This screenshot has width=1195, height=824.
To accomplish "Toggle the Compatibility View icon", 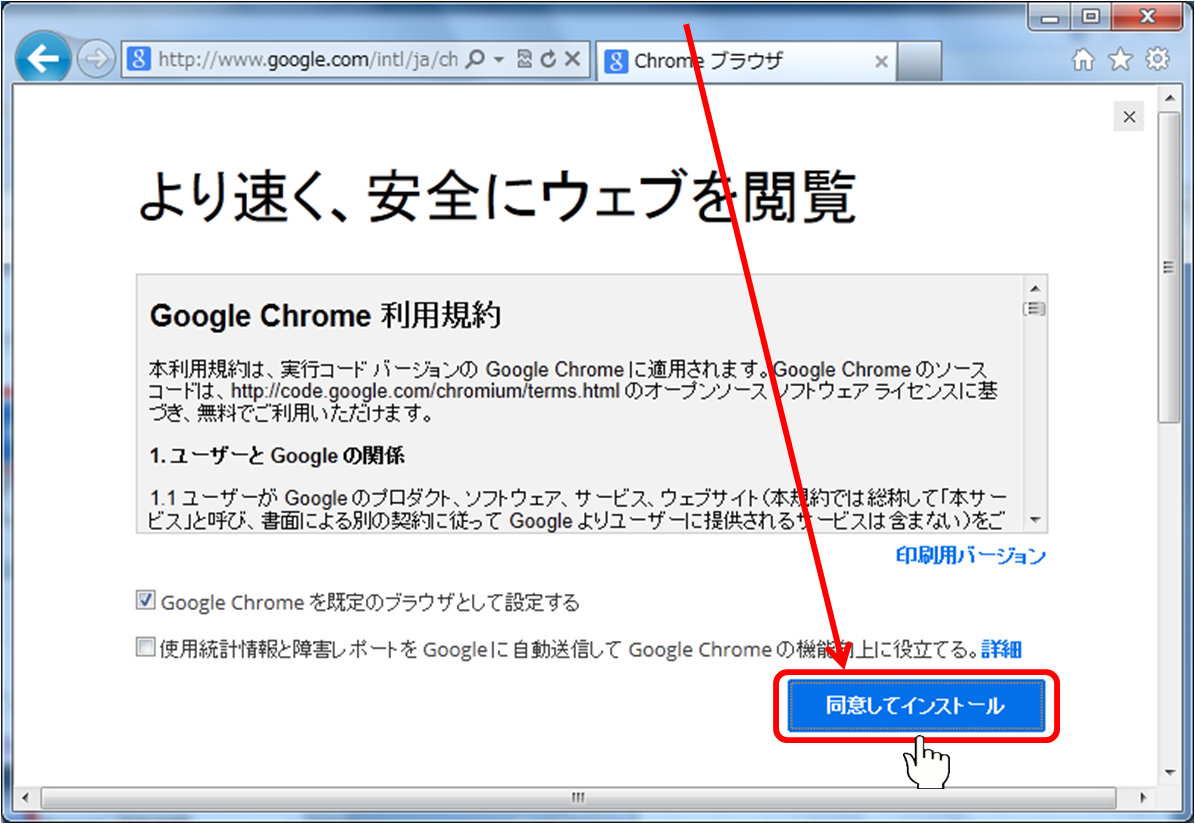I will click(525, 60).
